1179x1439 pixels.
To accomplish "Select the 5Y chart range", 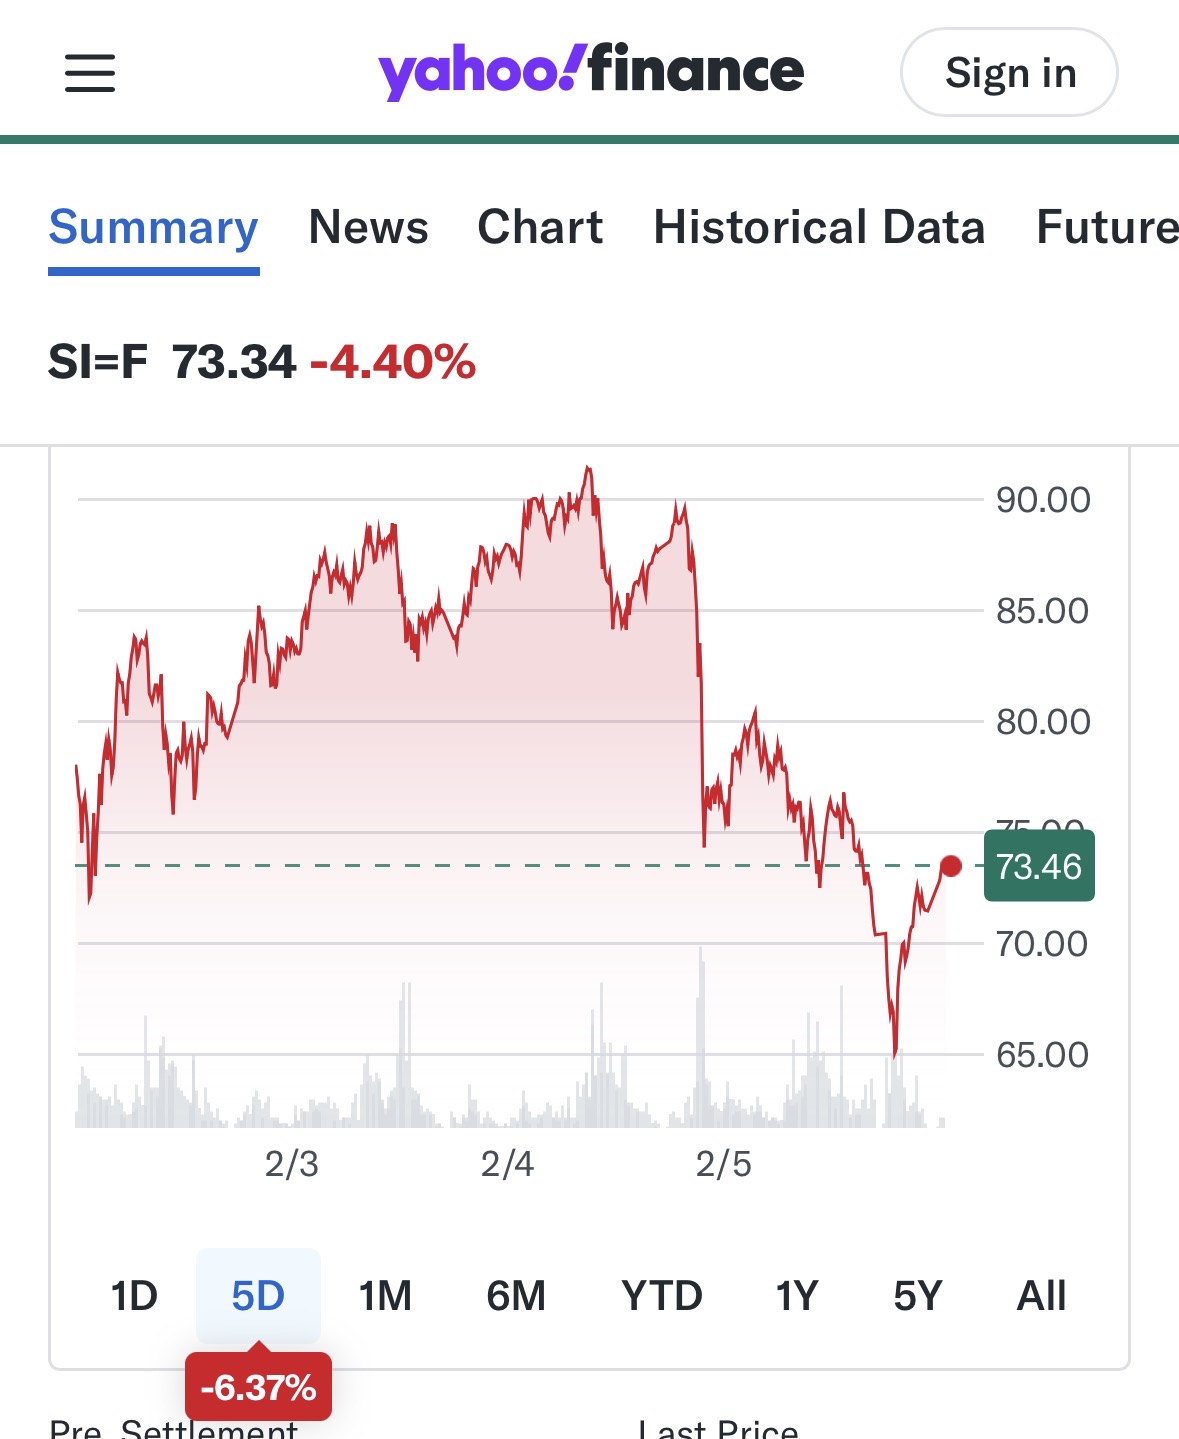I will 918,1296.
